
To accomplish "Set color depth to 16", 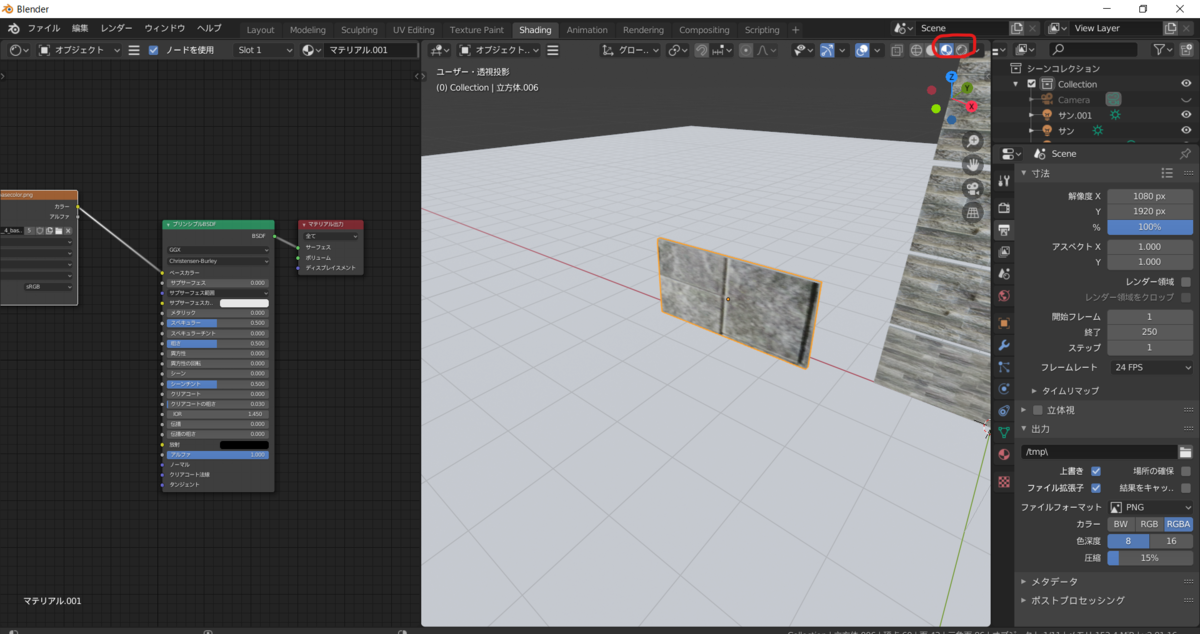I will [1172, 541].
